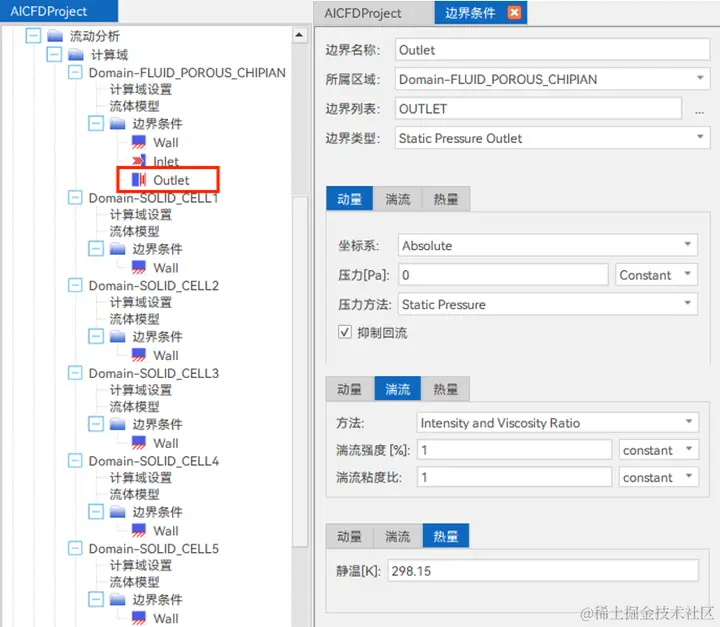Open the 压力 Constant dropdown
The width and height of the screenshot is (720, 627).
click(687, 274)
